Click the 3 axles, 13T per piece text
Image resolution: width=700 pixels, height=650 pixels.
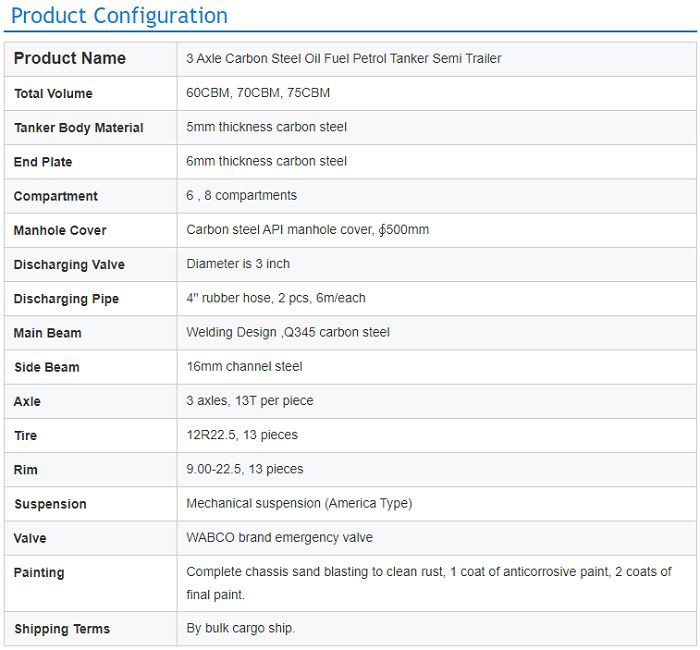(x=249, y=401)
